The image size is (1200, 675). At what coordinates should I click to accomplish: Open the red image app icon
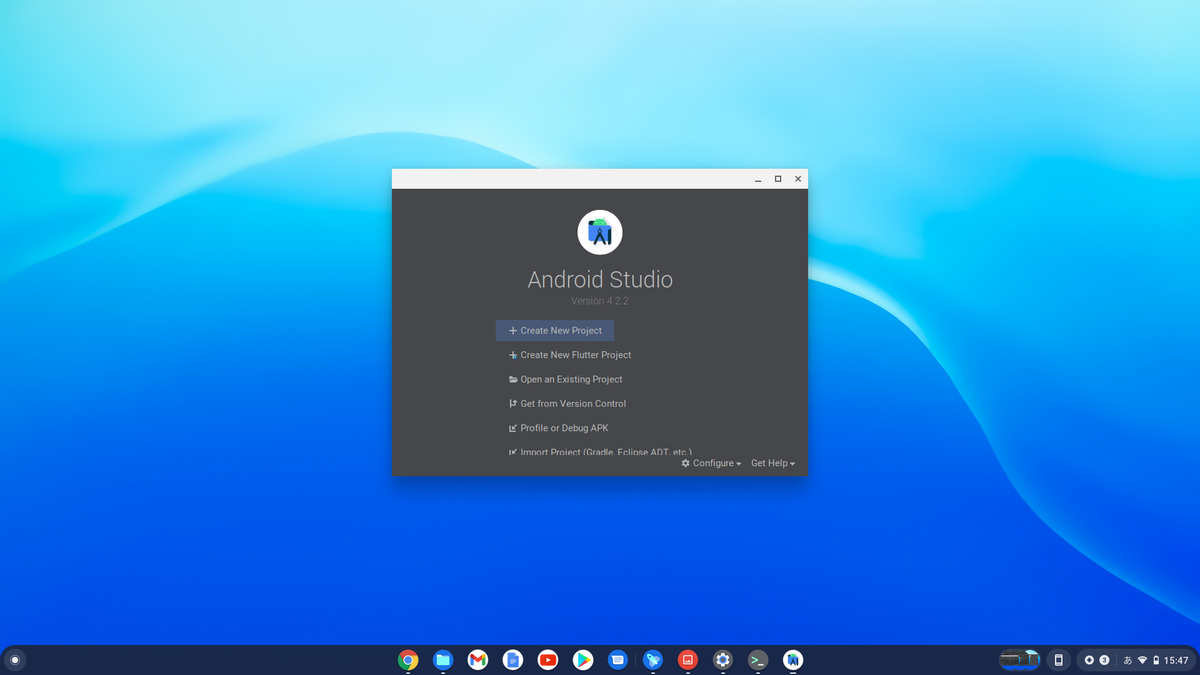[x=688, y=660]
